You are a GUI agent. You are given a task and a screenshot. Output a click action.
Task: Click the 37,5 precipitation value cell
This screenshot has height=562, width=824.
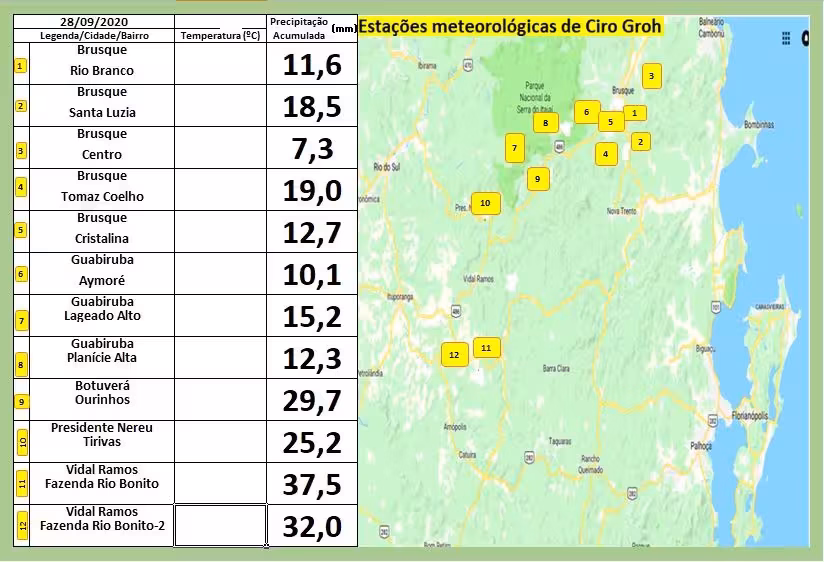312,484
